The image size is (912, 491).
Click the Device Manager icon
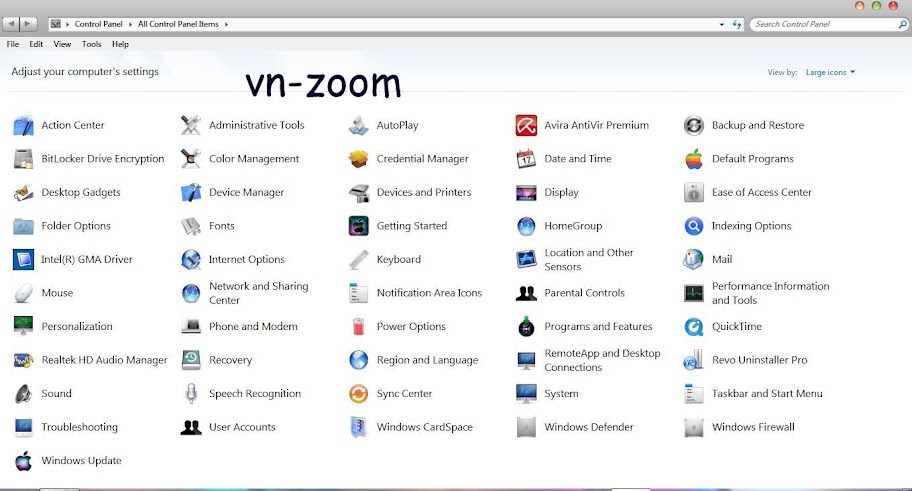click(x=191, y=193)
